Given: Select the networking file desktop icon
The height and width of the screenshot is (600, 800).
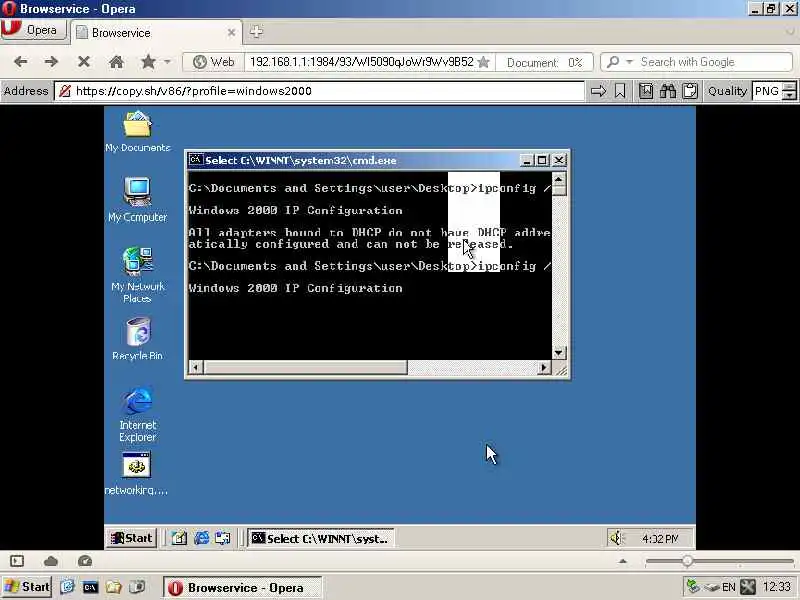Looking at the screenshot, I should pyautogui.click(x=136, y=474).
